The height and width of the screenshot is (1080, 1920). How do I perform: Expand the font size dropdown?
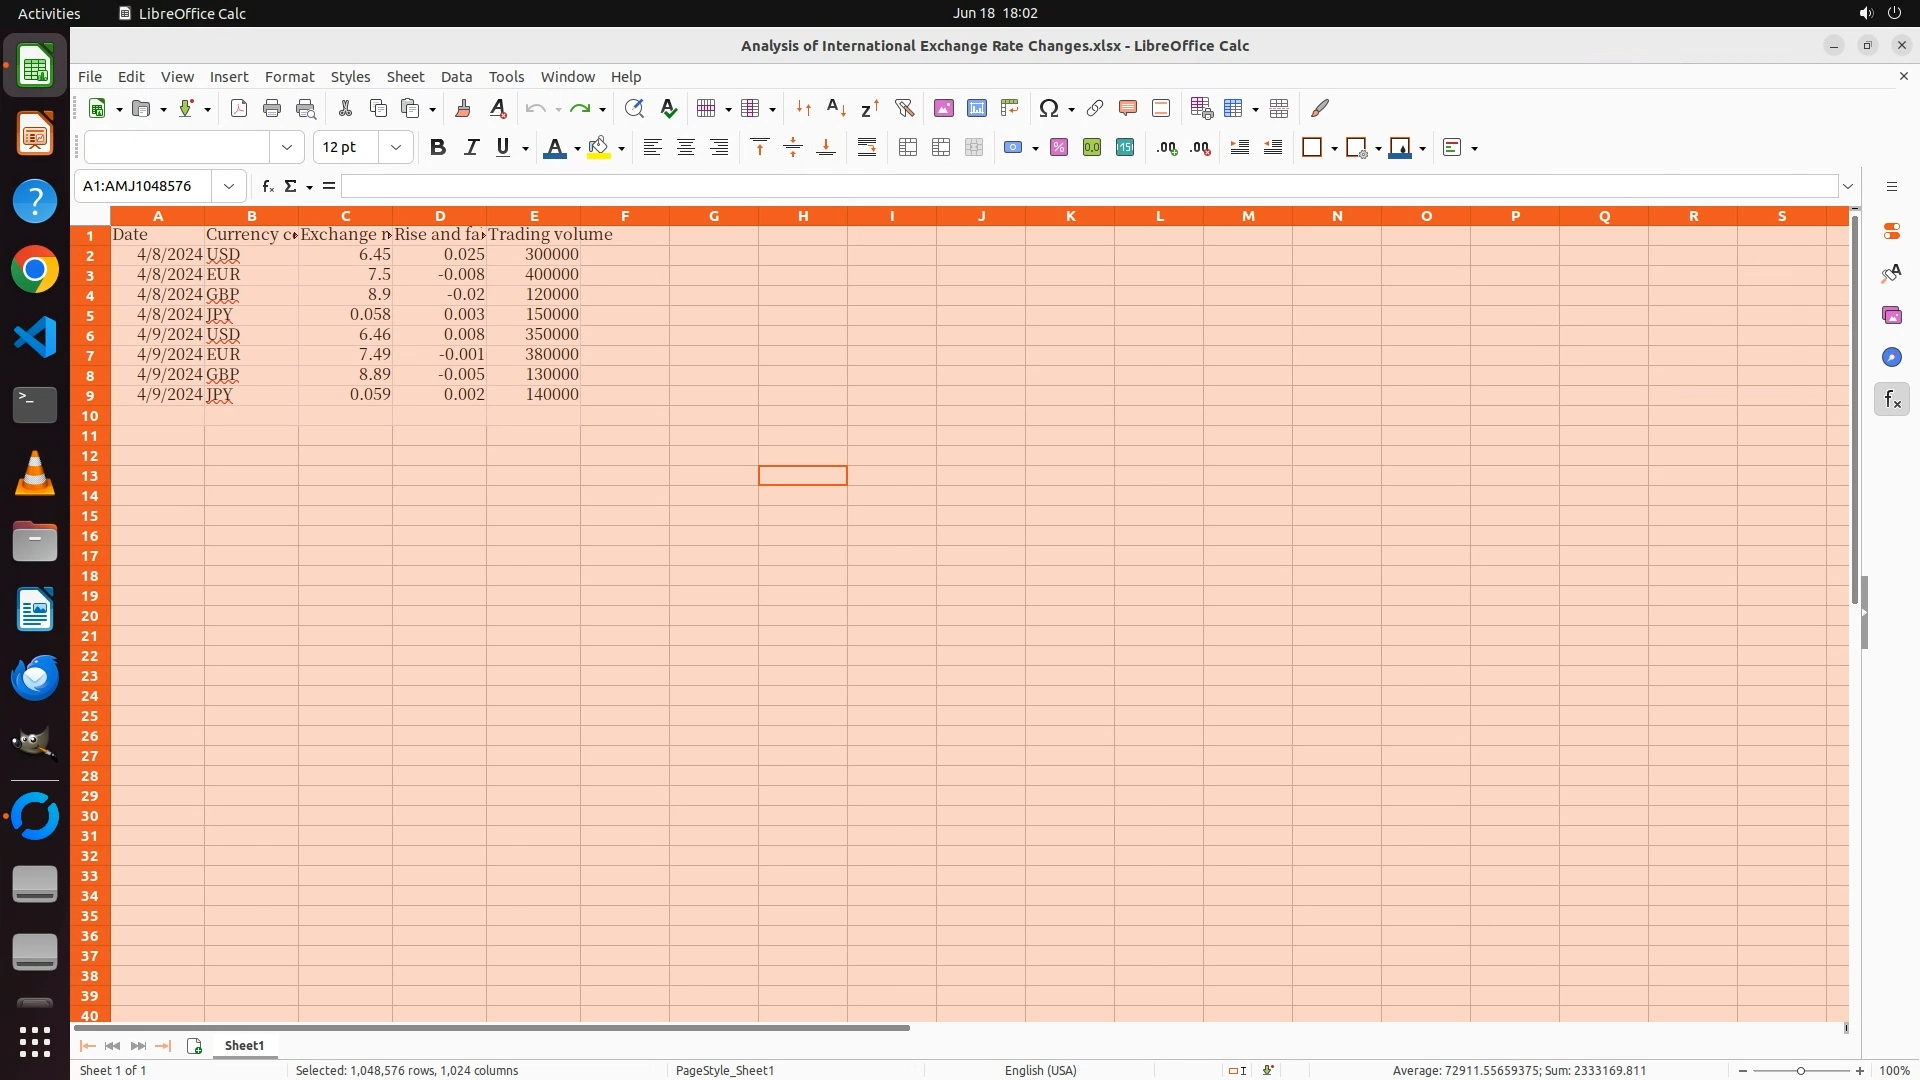pyautogui.click(x=396, y=148)
